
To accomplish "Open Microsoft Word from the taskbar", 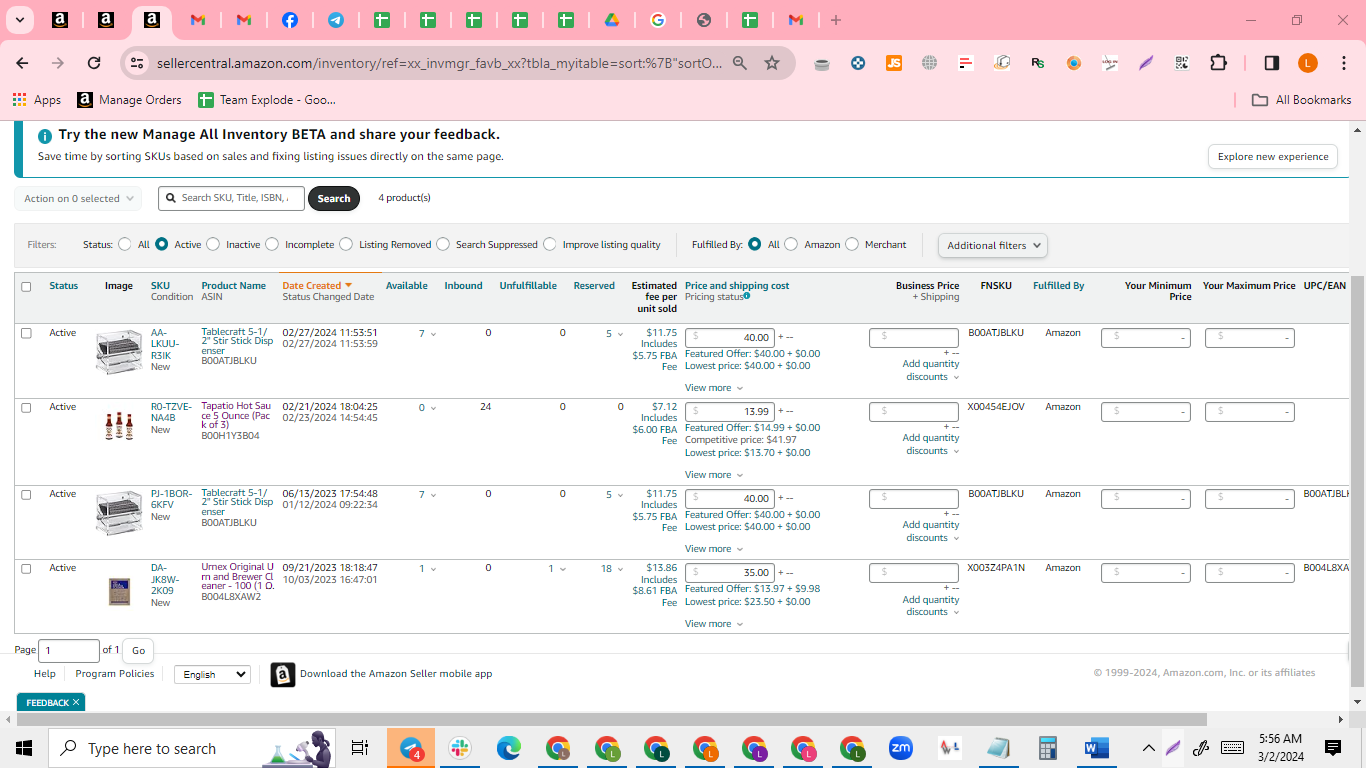I will [1097, 748].
